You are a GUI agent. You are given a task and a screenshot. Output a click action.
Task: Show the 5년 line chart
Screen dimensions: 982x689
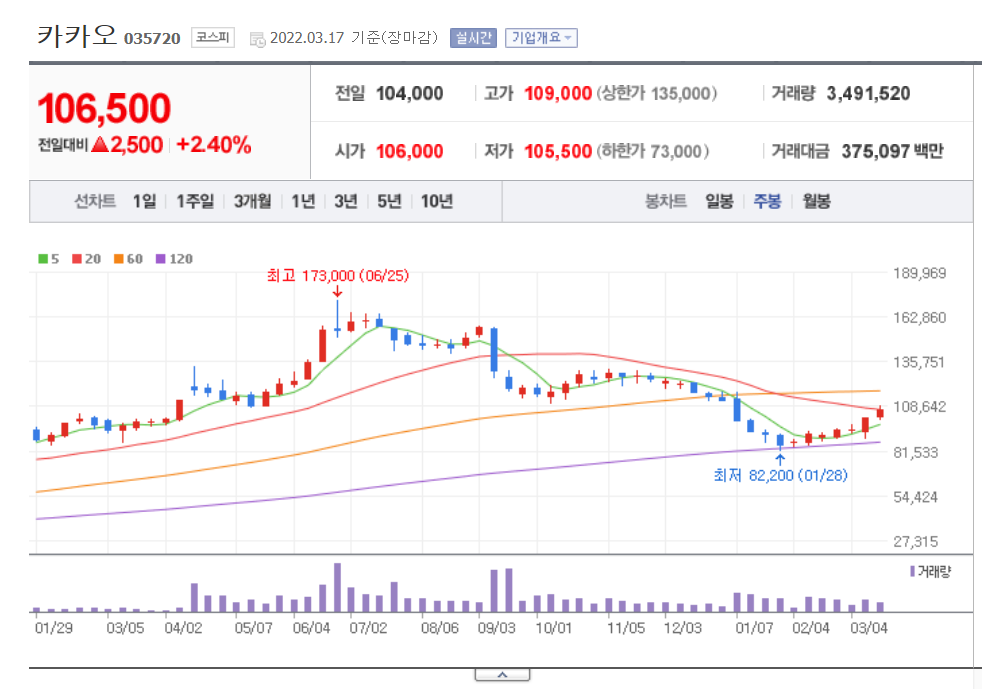[x=389, y=201]
